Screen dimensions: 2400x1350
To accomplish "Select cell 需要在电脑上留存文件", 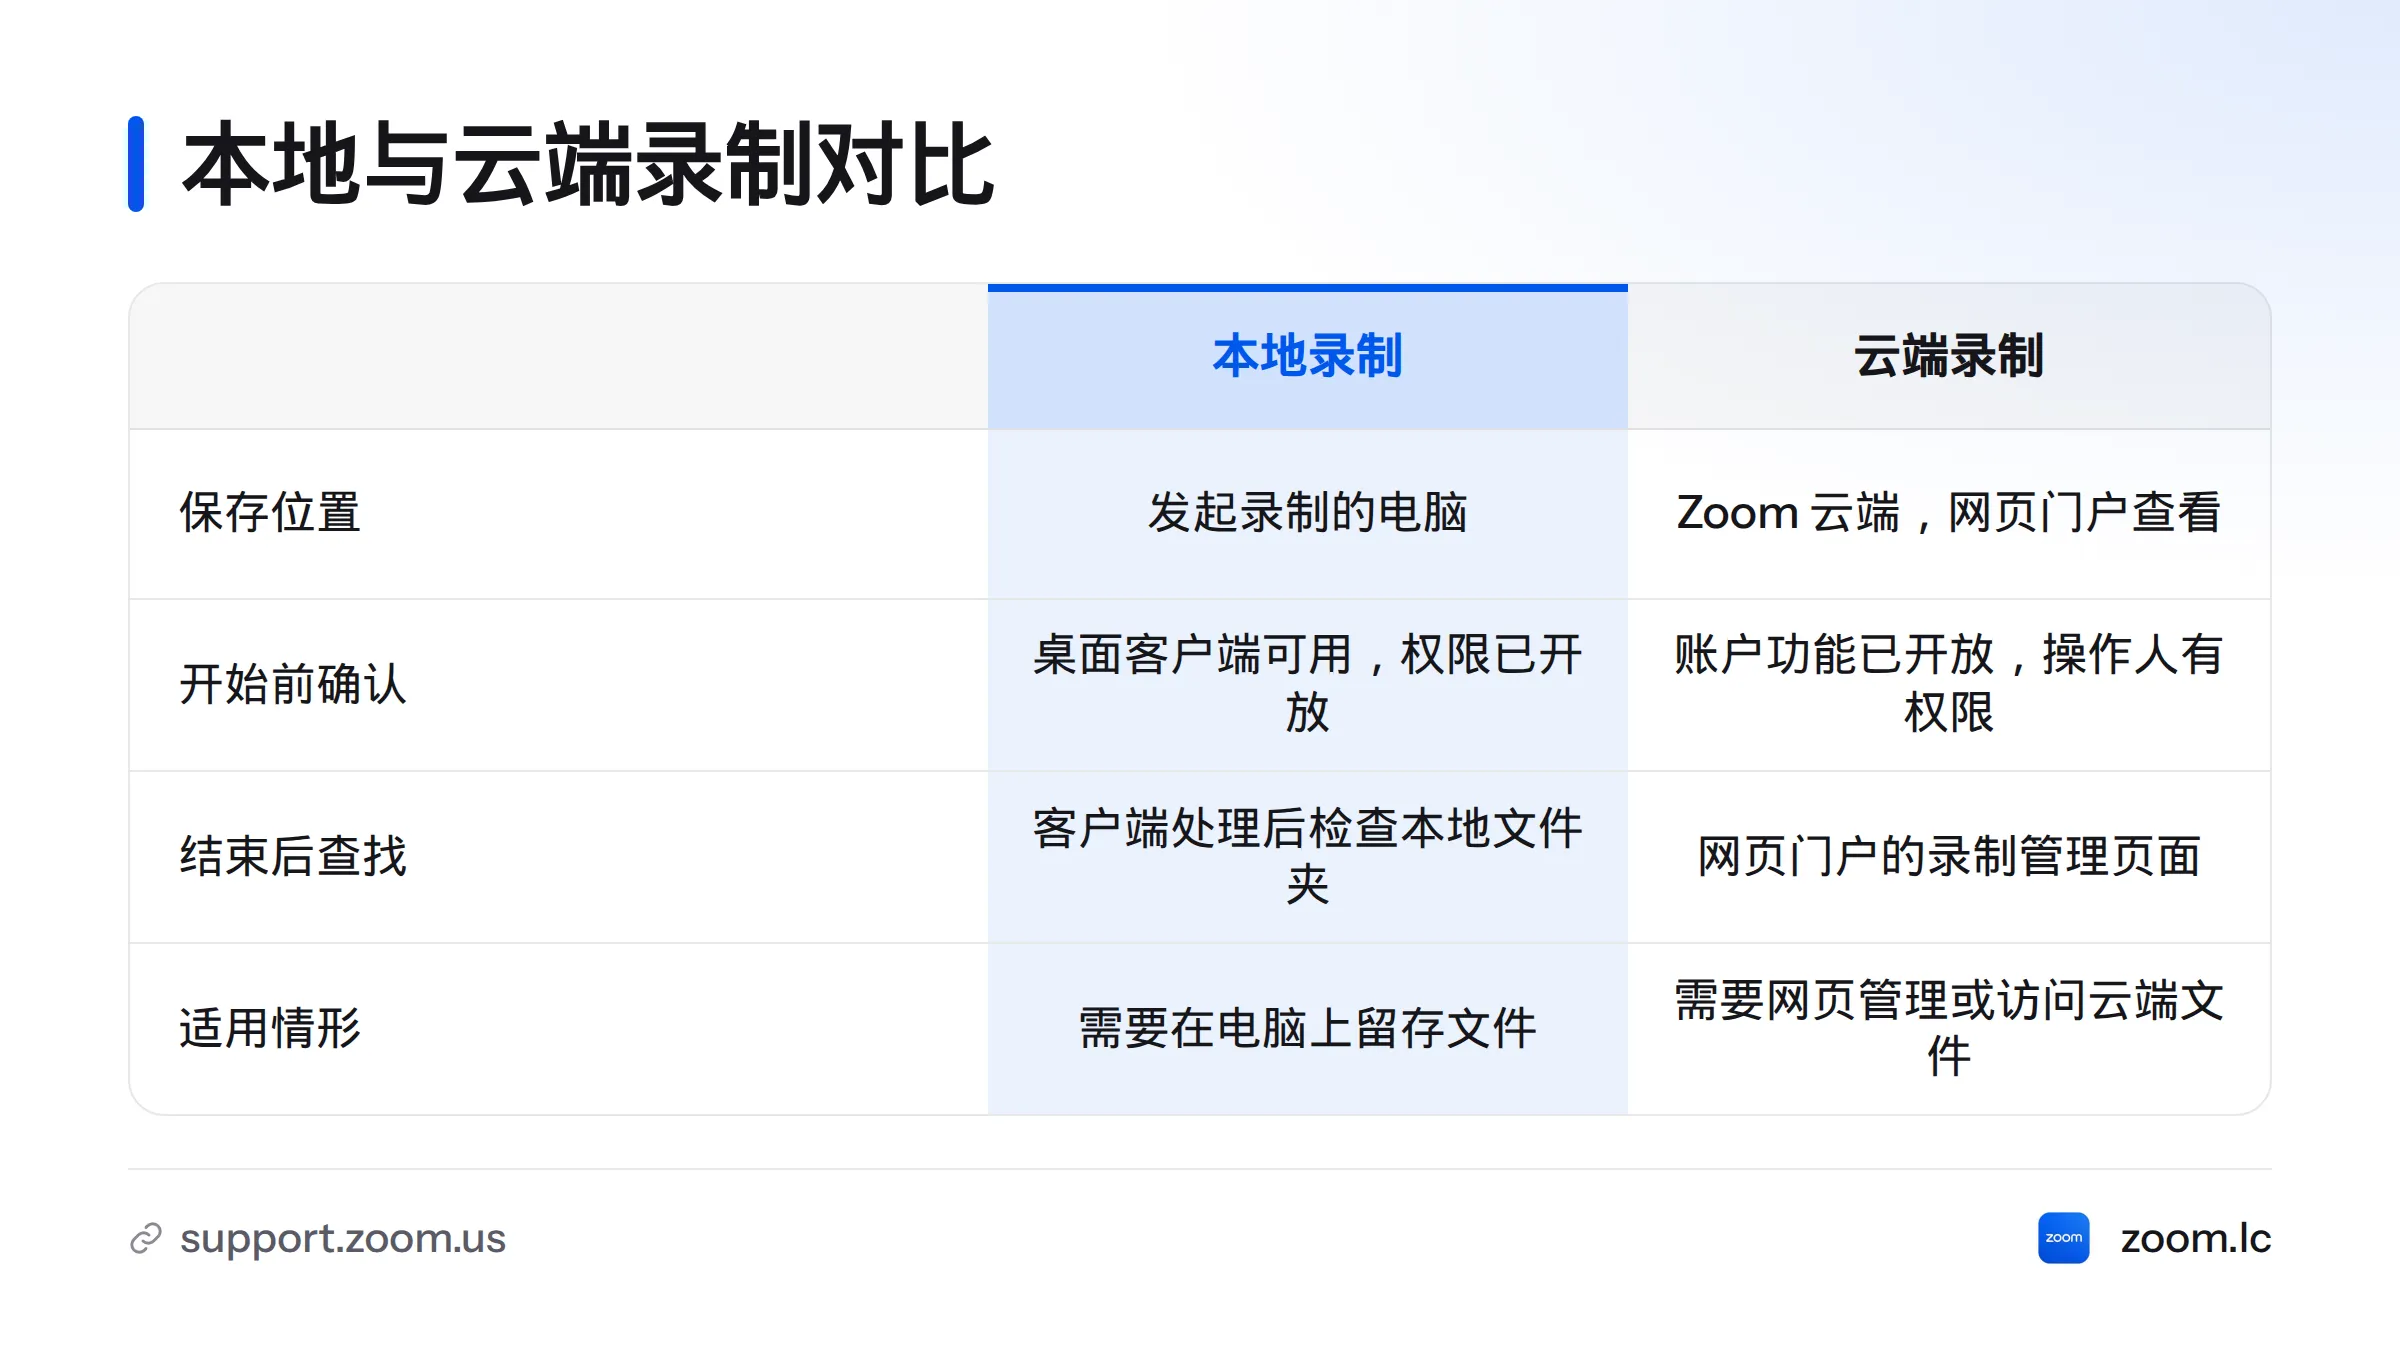I will click(x=1308, y=1029).
